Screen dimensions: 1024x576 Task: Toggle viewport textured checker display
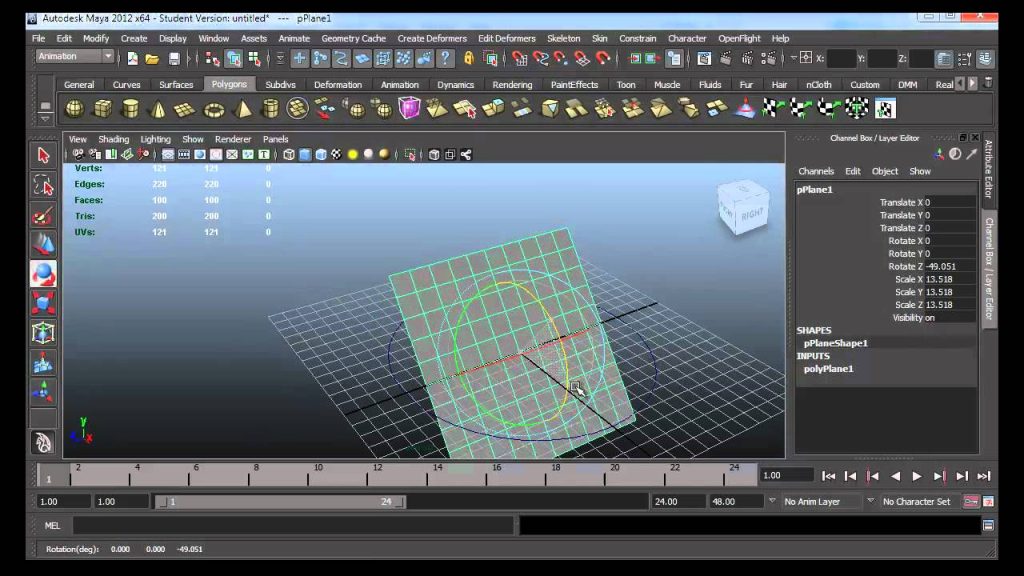[x=336, y=155]
